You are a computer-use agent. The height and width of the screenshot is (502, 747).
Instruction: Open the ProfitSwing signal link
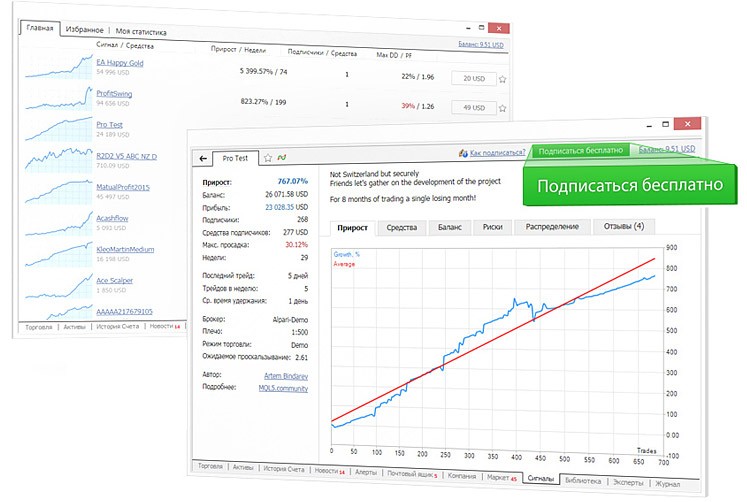pos(114,93)
